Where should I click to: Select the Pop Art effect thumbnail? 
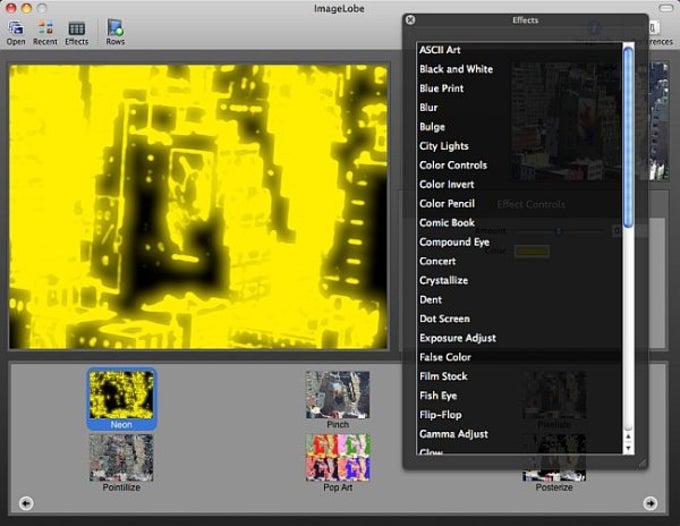(x=337, y=463)
